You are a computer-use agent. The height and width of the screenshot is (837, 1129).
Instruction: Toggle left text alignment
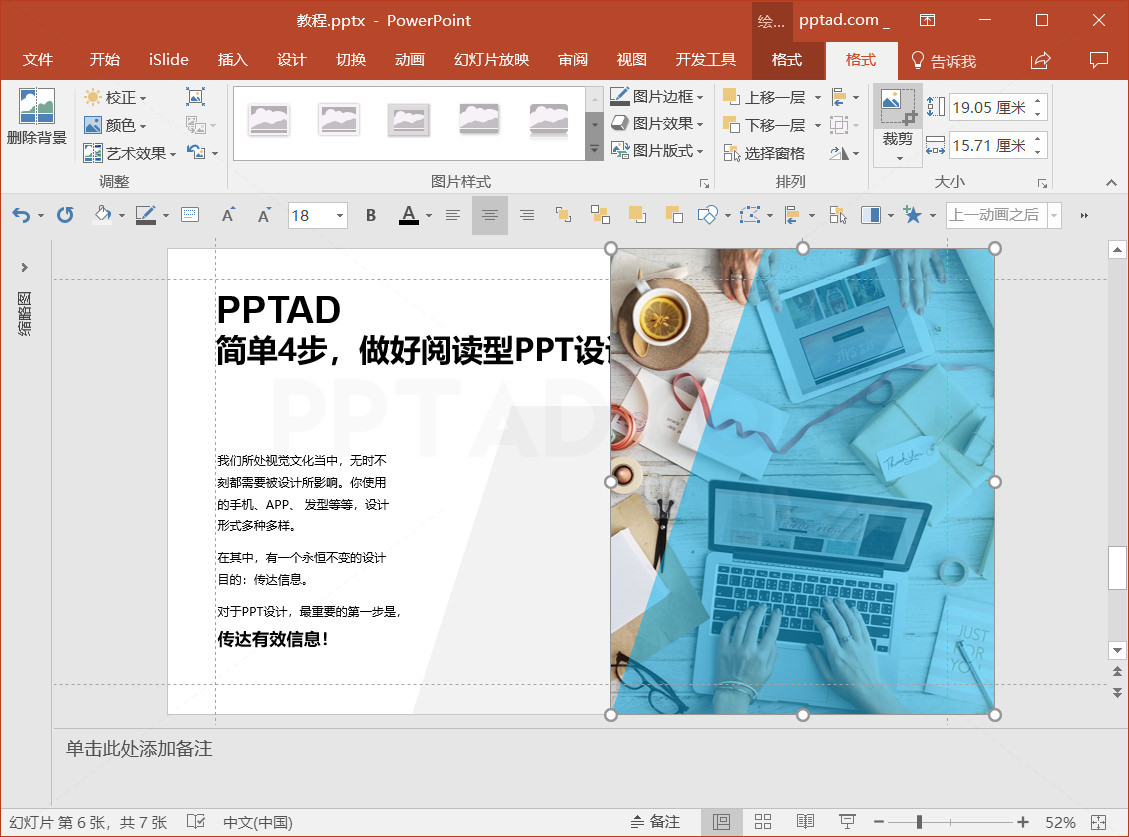click(x=452, y=215)
